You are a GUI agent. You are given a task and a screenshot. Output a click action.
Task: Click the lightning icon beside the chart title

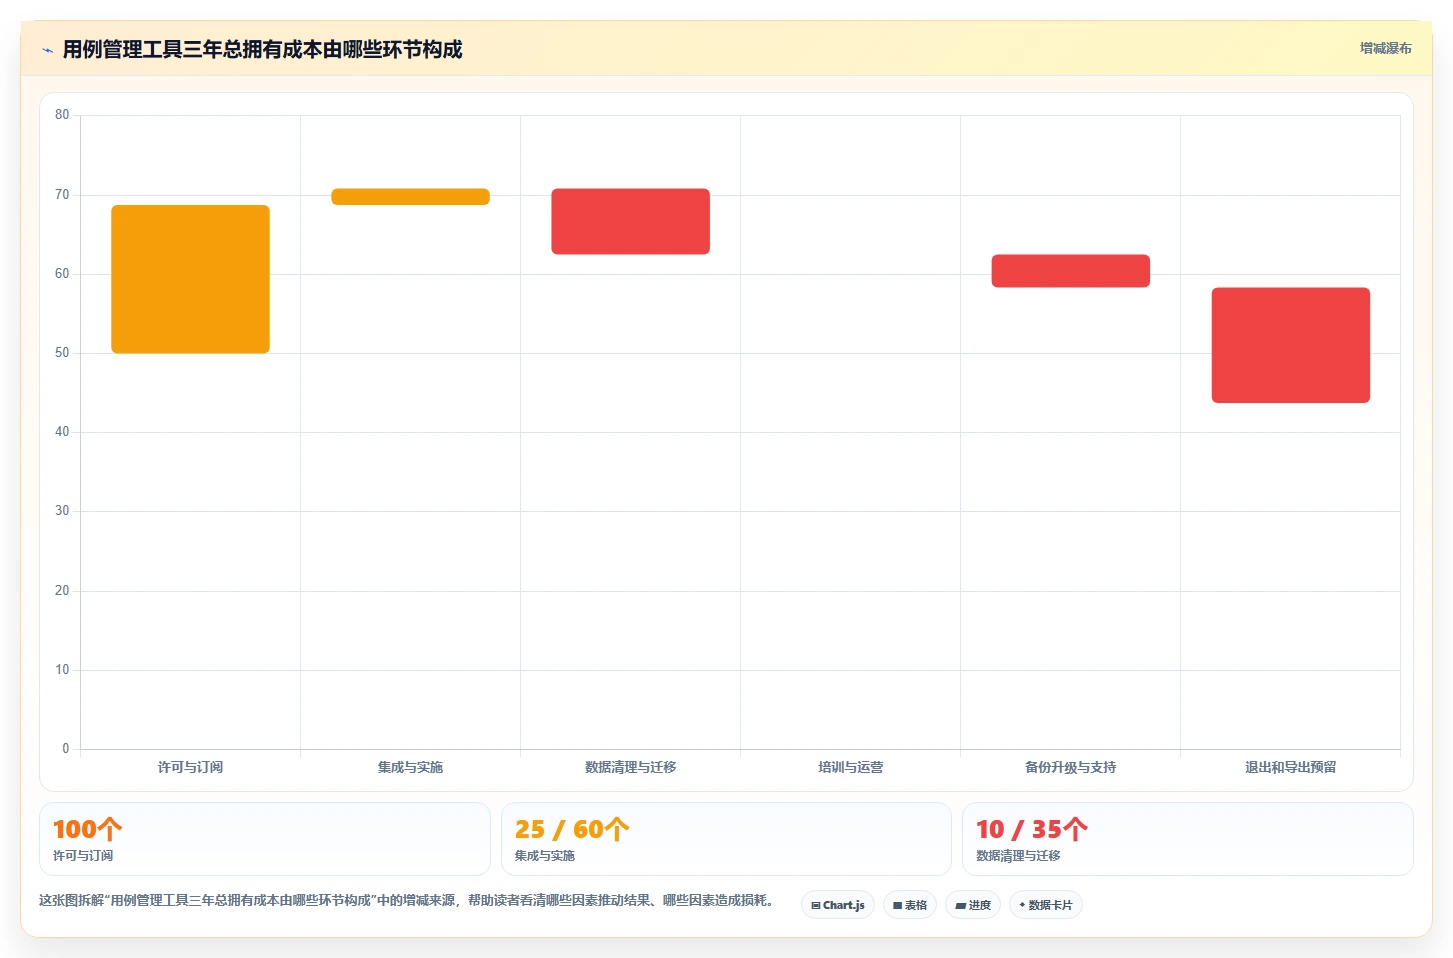click(x=47, y=50)
